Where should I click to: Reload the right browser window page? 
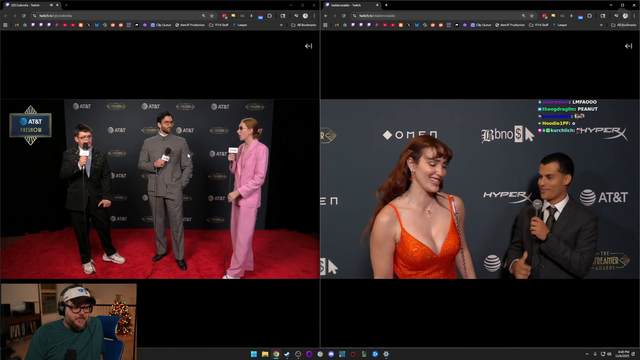coord(344,16)
